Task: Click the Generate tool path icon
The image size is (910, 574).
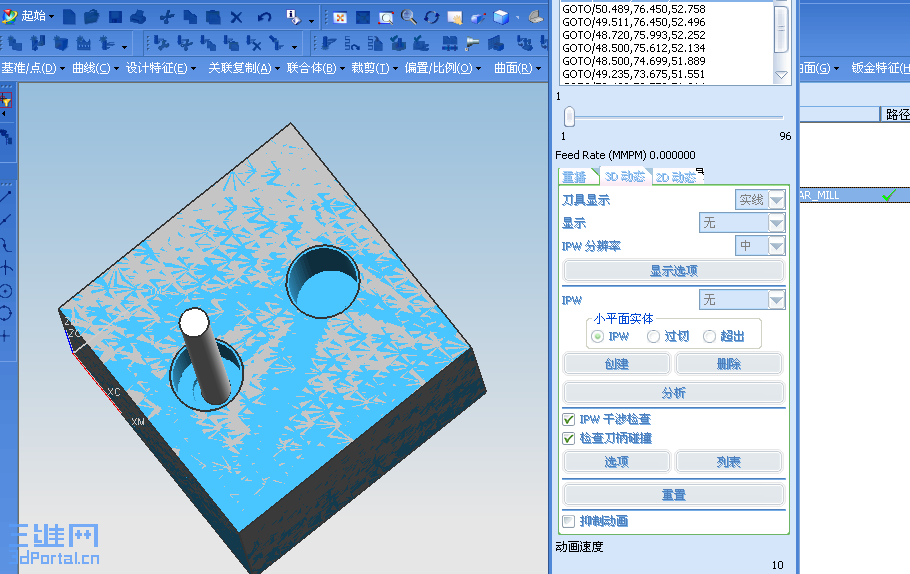Action: click(x=328, y=43)
